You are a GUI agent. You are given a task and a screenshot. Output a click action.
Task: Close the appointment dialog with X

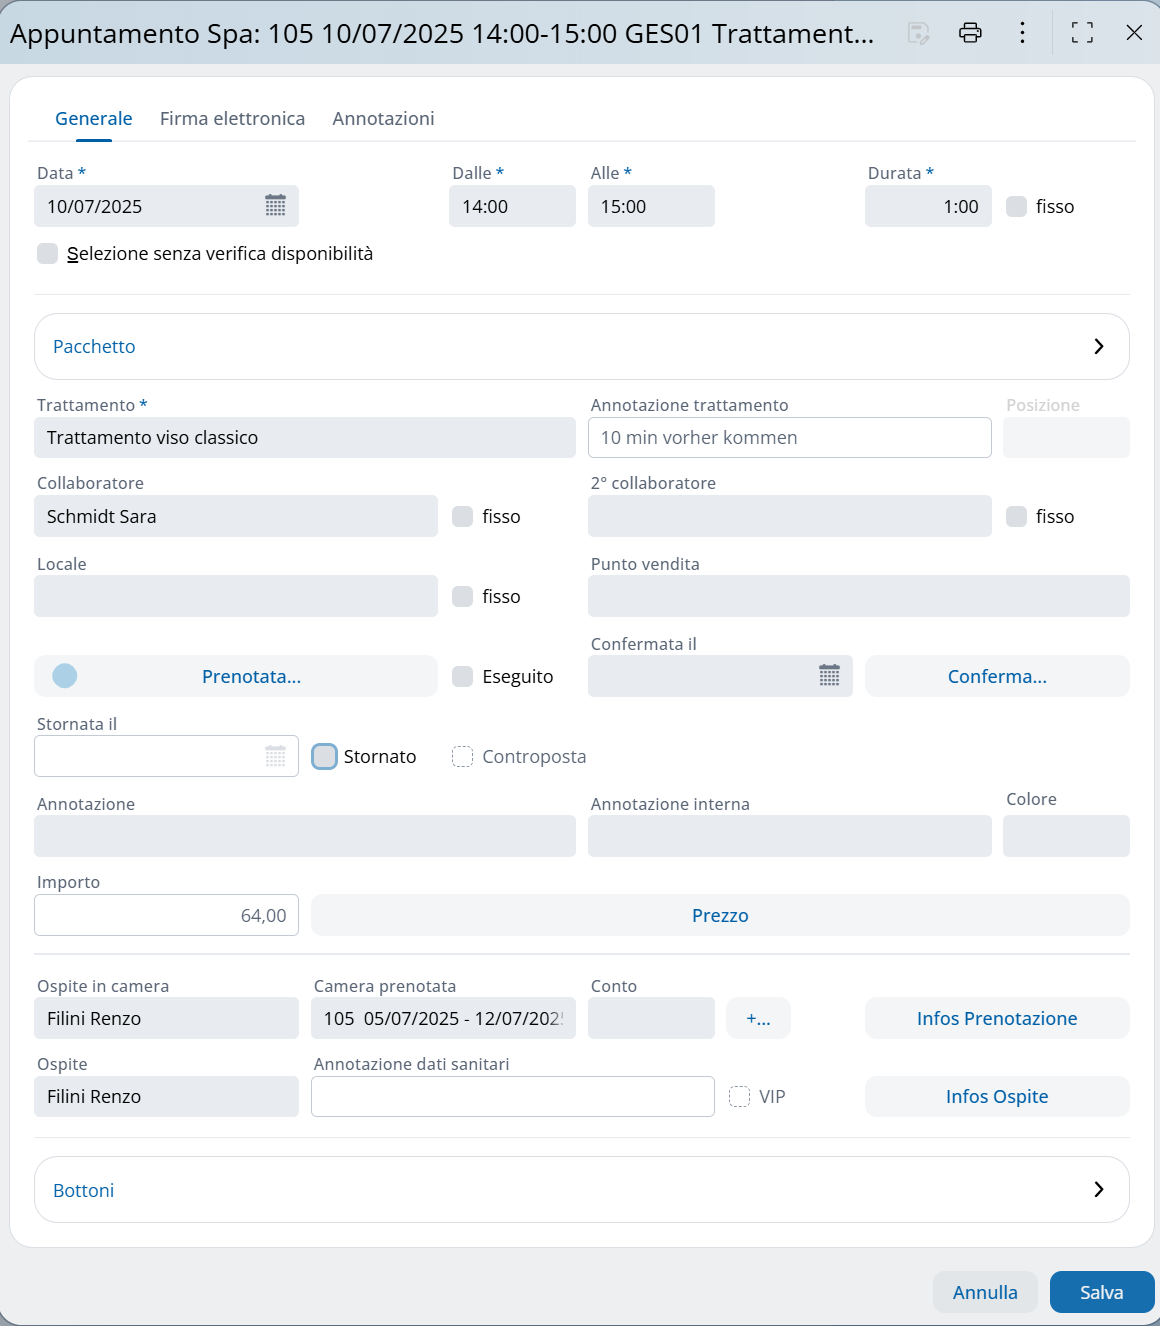(1134, 33)
